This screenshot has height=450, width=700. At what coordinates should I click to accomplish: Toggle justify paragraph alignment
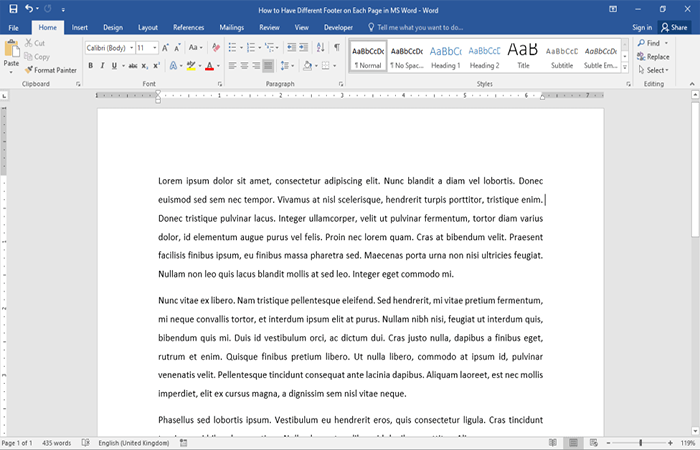268,66
